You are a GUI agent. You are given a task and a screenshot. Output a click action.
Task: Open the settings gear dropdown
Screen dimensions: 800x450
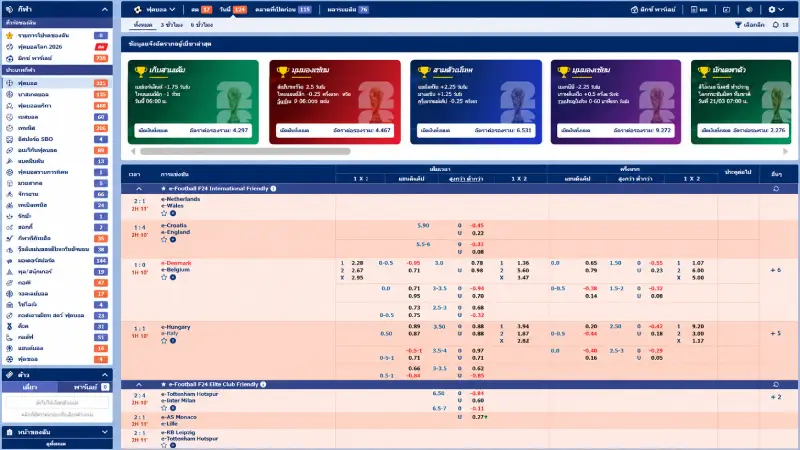pyautogui.click(x=776, y=9)
